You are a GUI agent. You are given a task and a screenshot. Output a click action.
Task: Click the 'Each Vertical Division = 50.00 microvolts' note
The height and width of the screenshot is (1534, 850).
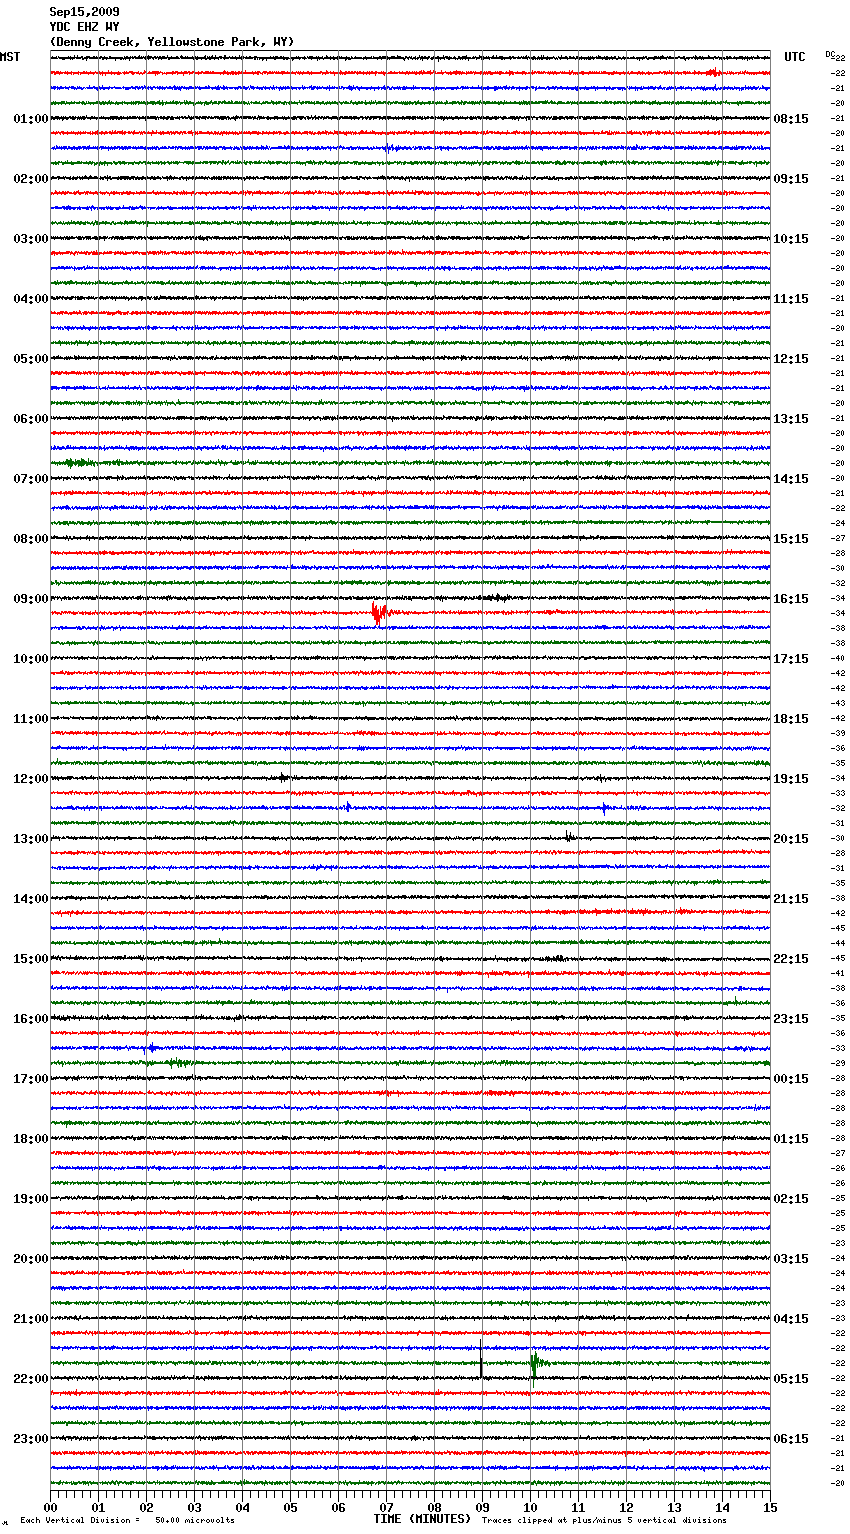click(x=127, y=1520)
